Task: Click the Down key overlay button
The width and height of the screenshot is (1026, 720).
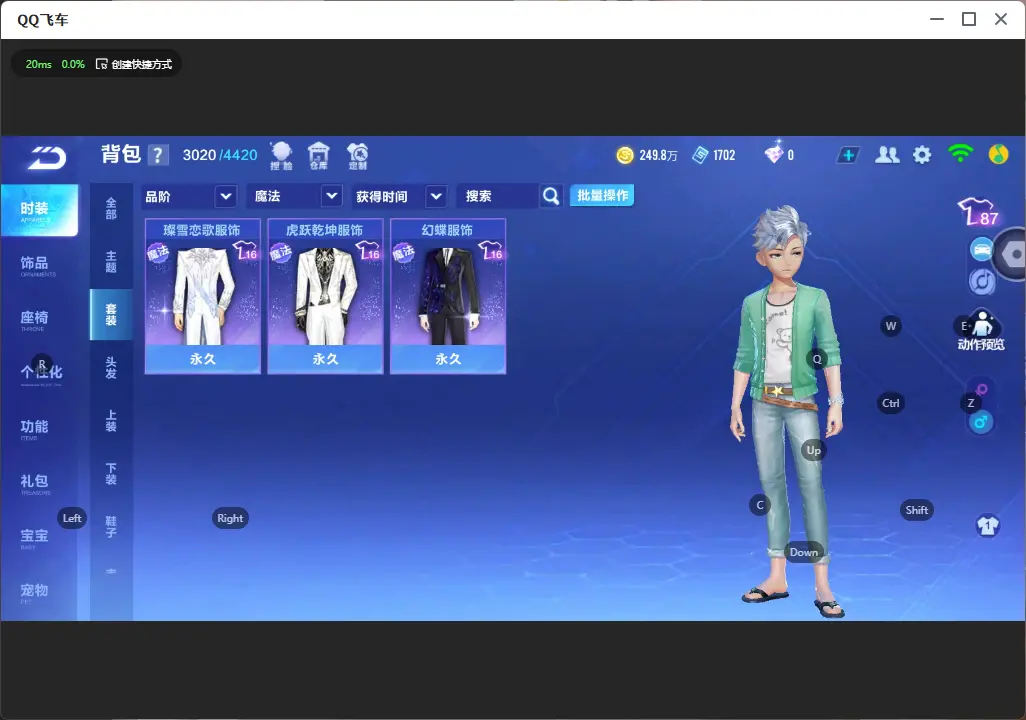Action: 804,552
